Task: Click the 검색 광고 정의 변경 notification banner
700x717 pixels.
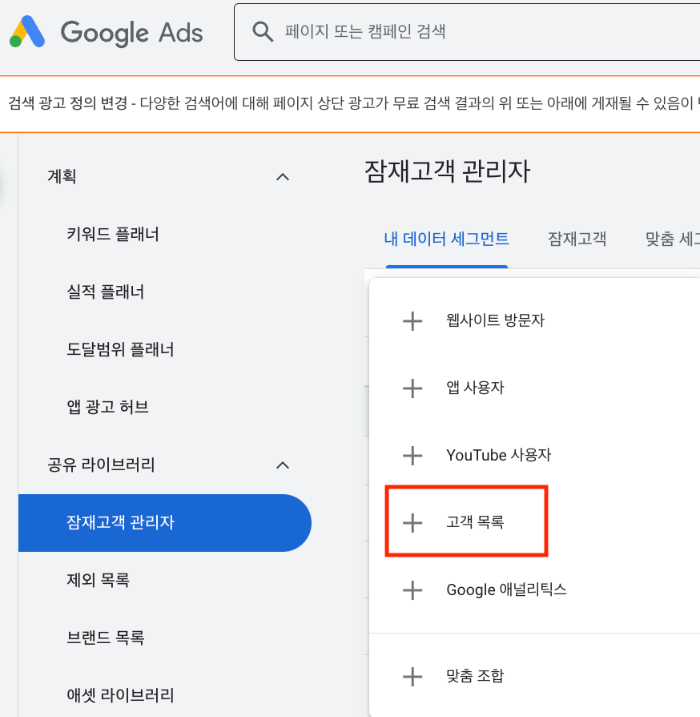Action: point(350,104)
